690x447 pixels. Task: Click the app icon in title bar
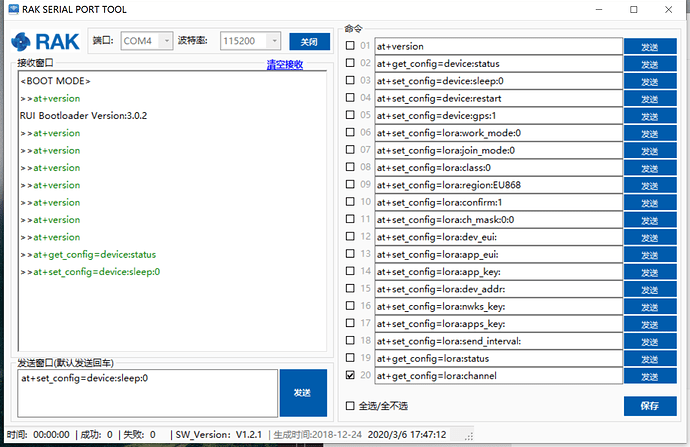pyautogui.click(x=11, y=9)
